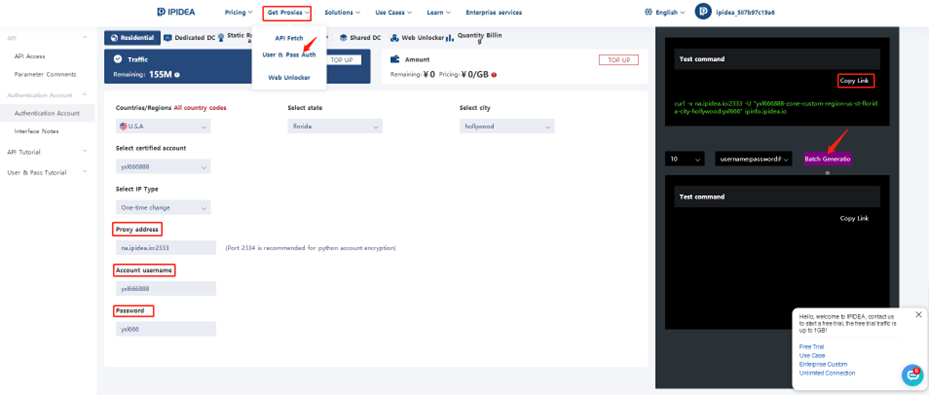Click the Unlimited Connection link
This screenshot has height=395, width=929.
tap(827, 374)
